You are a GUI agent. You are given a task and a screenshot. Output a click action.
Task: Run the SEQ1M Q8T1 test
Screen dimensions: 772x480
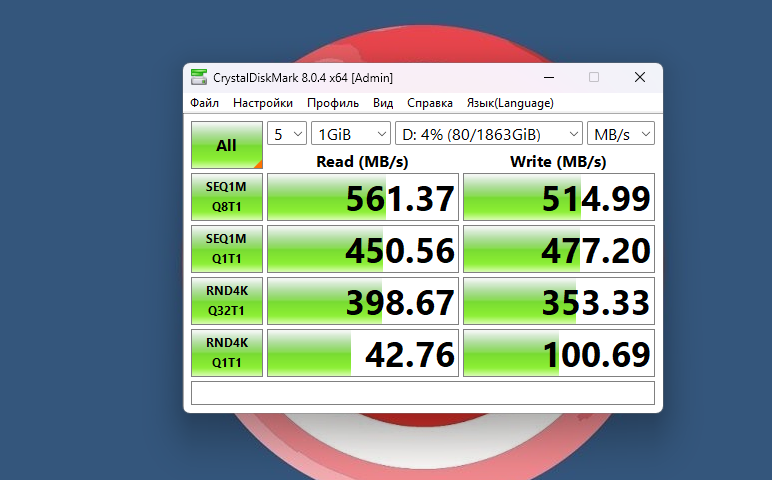(227, 197)
